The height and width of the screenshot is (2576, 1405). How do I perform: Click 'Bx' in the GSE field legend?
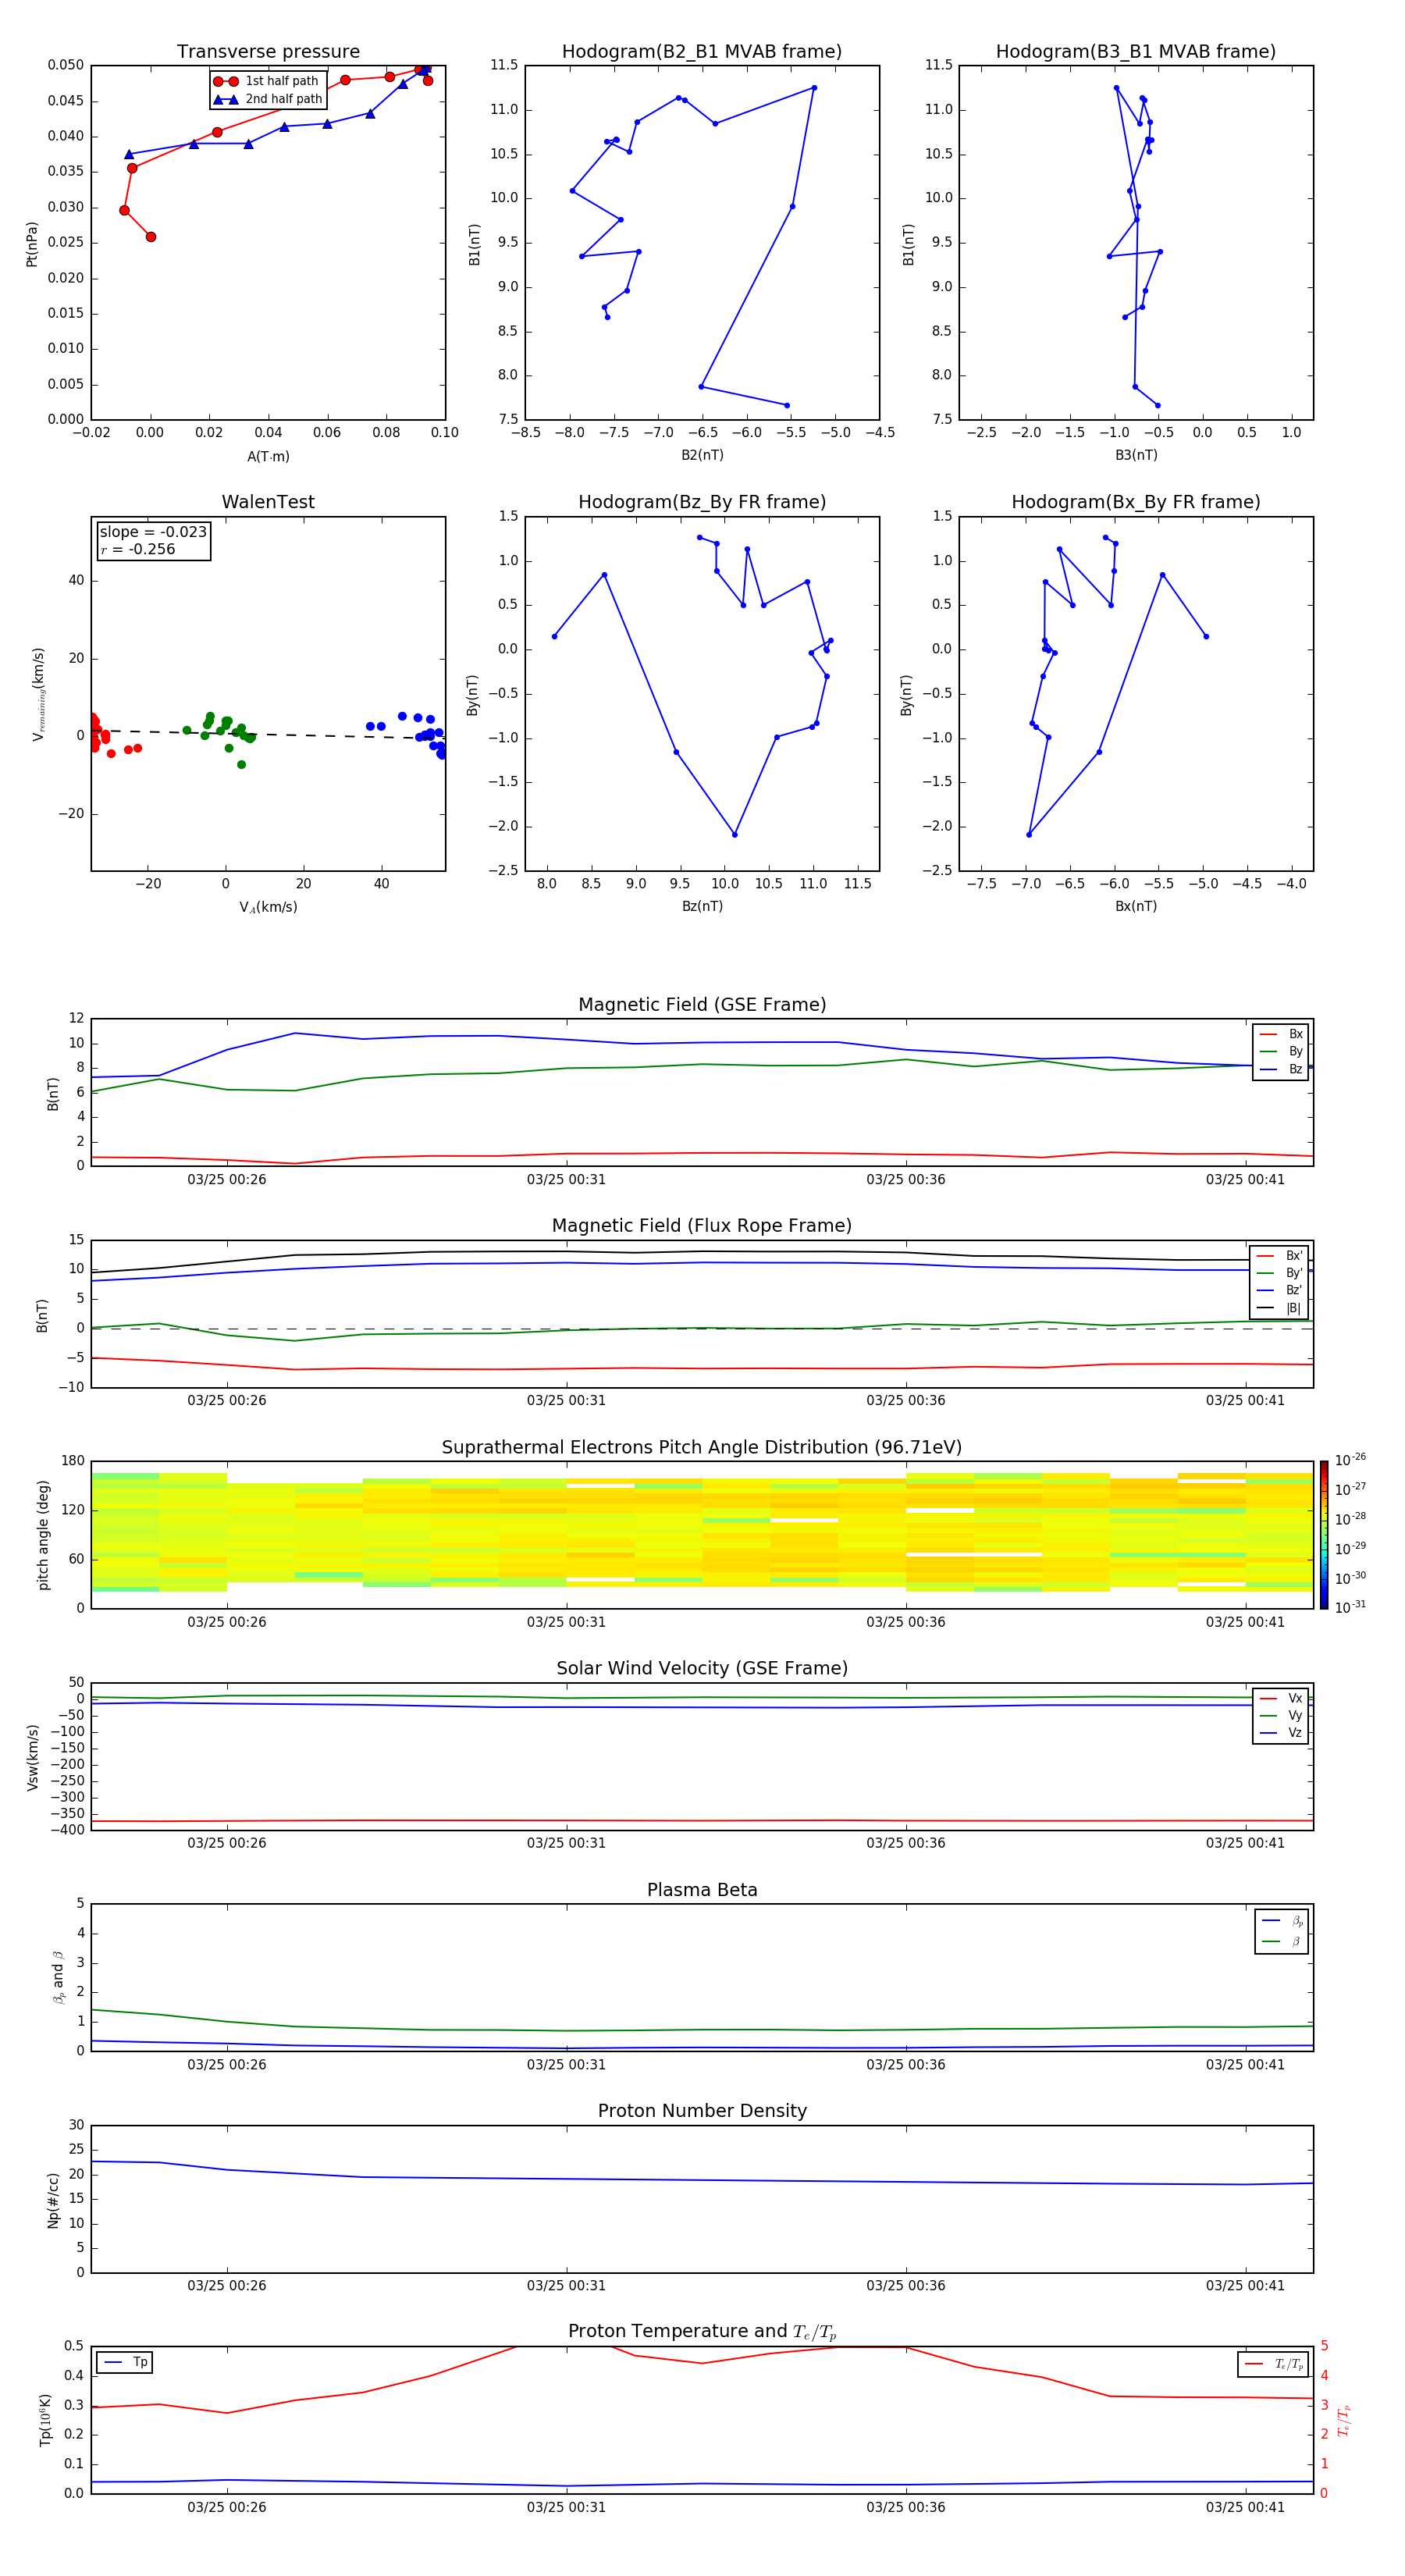(x=1281, y=1034)
